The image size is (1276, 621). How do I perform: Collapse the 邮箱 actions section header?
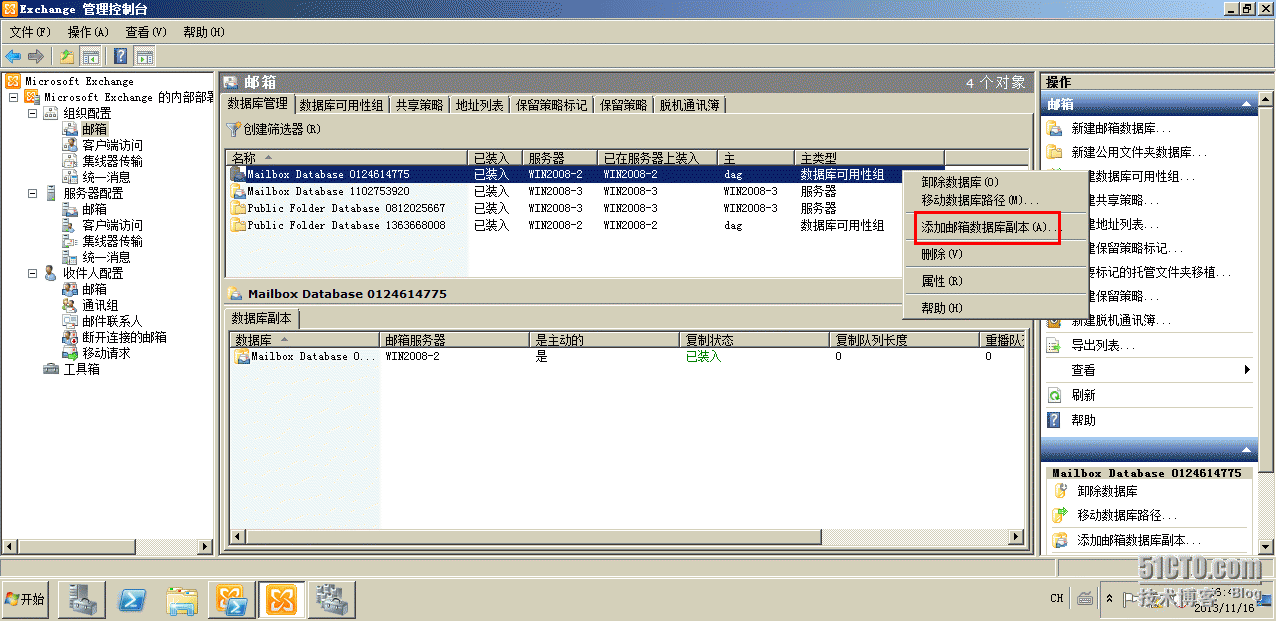tap(1246, 104)
